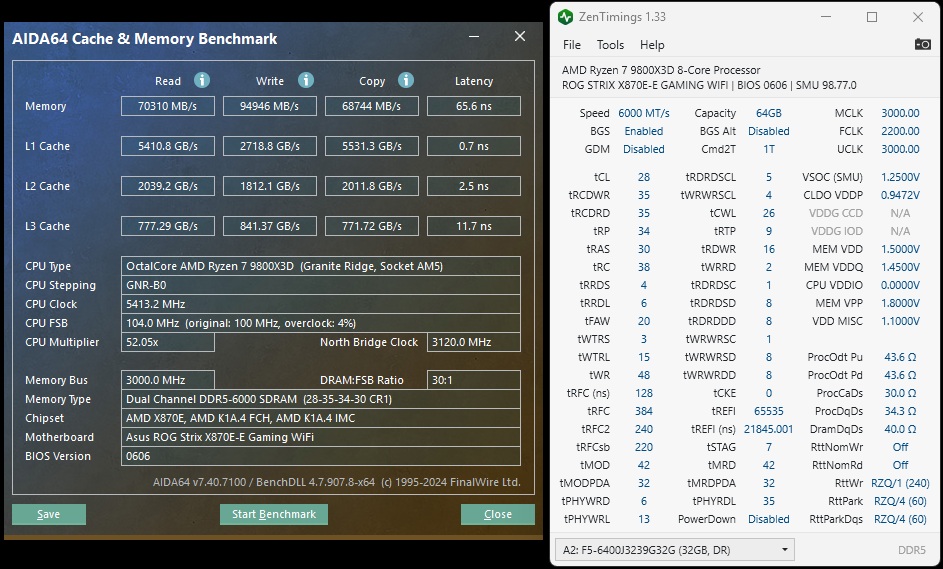Click the Copy info icon in AIDA64
The image size is (943, 569).
pyautogui.click(x=406, y=80)
